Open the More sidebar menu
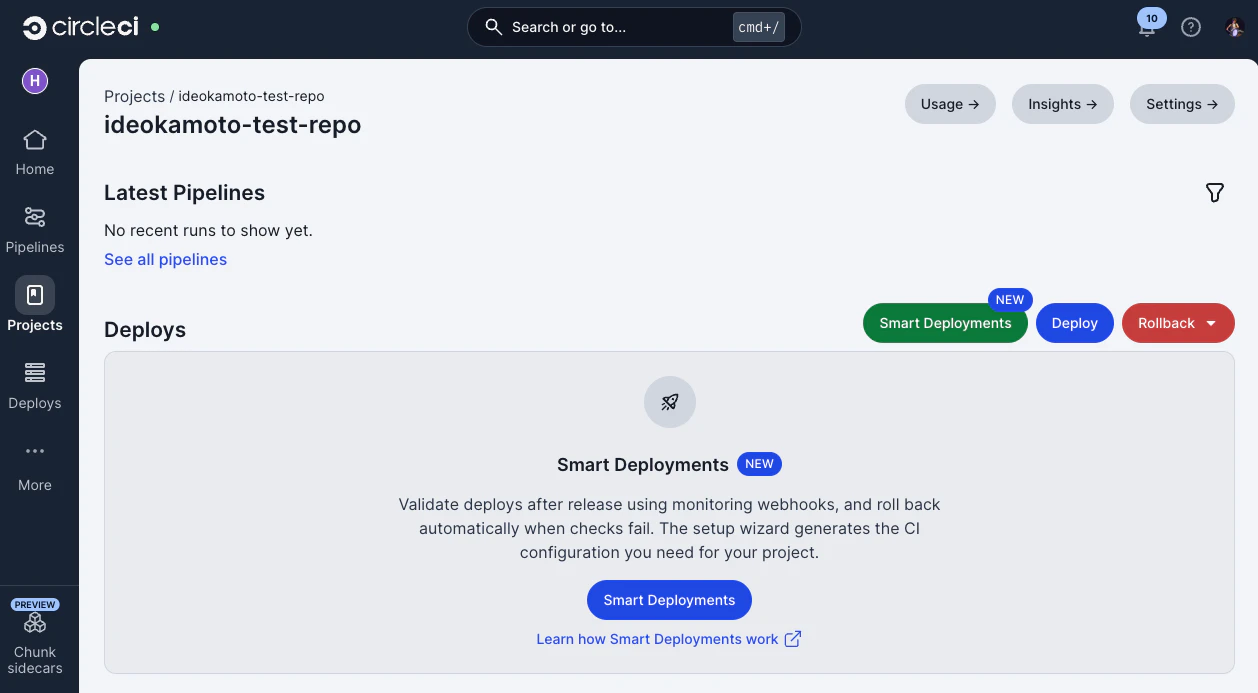The height and width of the screenshot is (693, 1258). click(35, 467)
